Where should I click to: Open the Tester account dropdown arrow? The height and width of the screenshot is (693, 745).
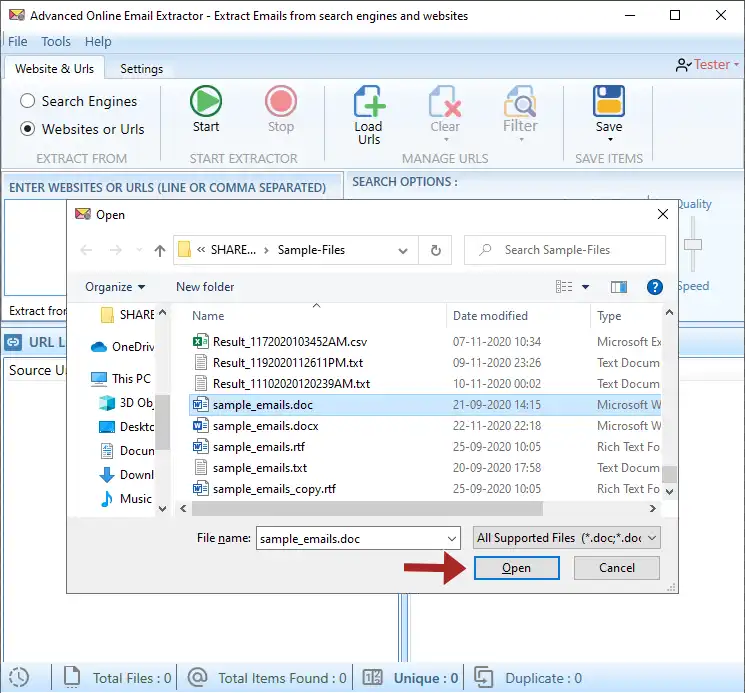coord(736,65)
